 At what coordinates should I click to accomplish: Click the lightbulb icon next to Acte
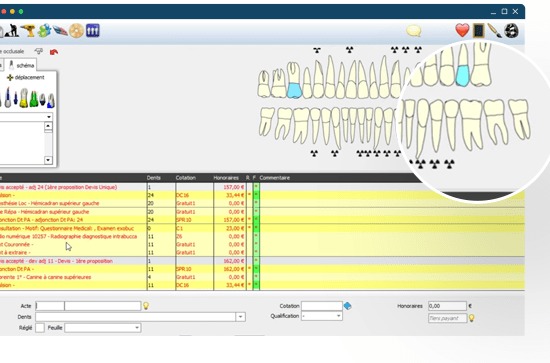pos(146,306)
